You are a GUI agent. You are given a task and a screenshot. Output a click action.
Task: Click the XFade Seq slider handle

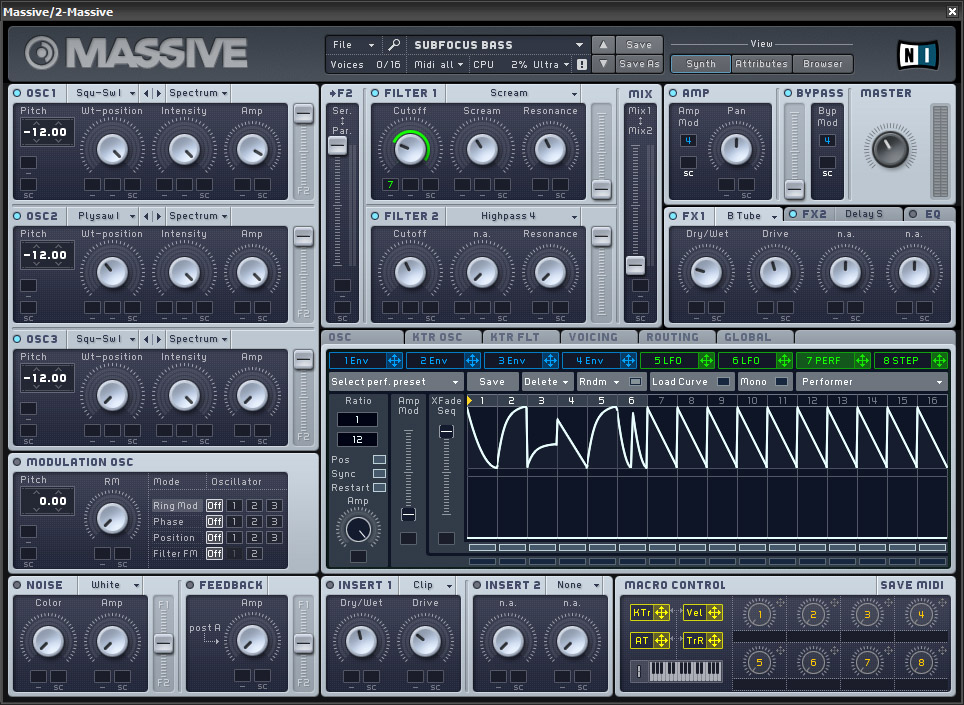pos(446,431)
